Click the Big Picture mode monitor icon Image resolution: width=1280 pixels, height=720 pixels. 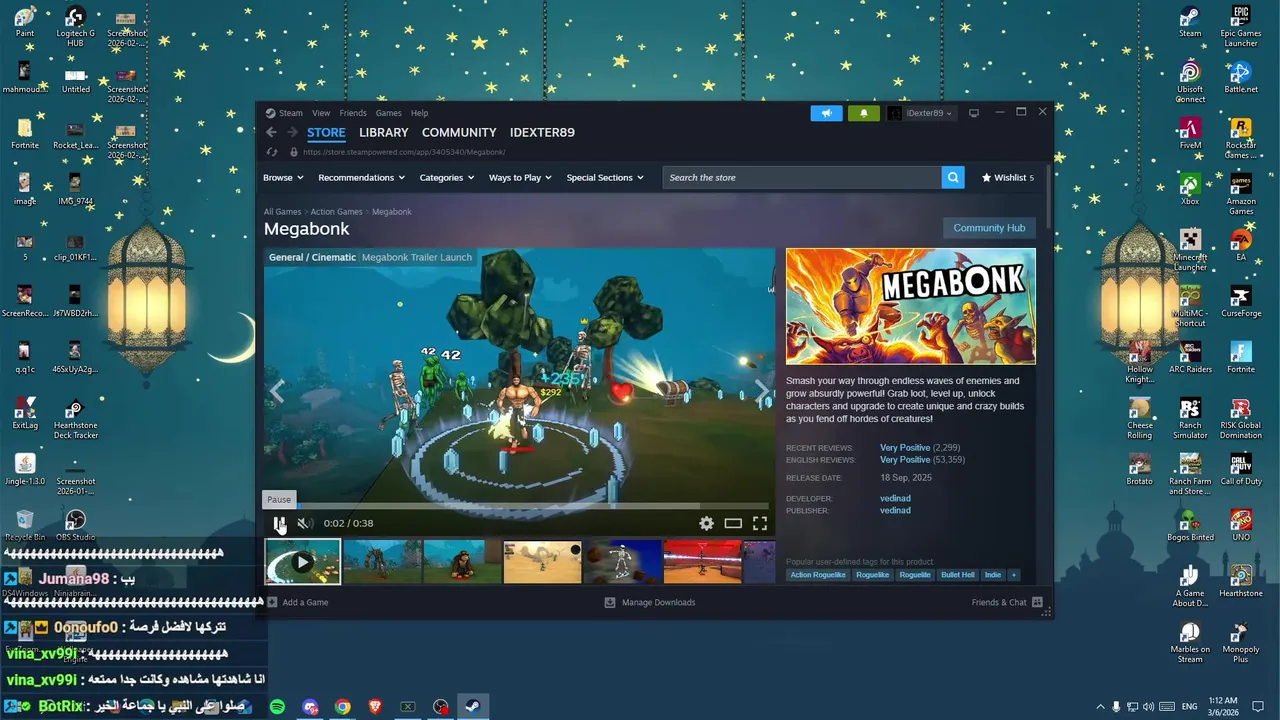pos(974,113)
